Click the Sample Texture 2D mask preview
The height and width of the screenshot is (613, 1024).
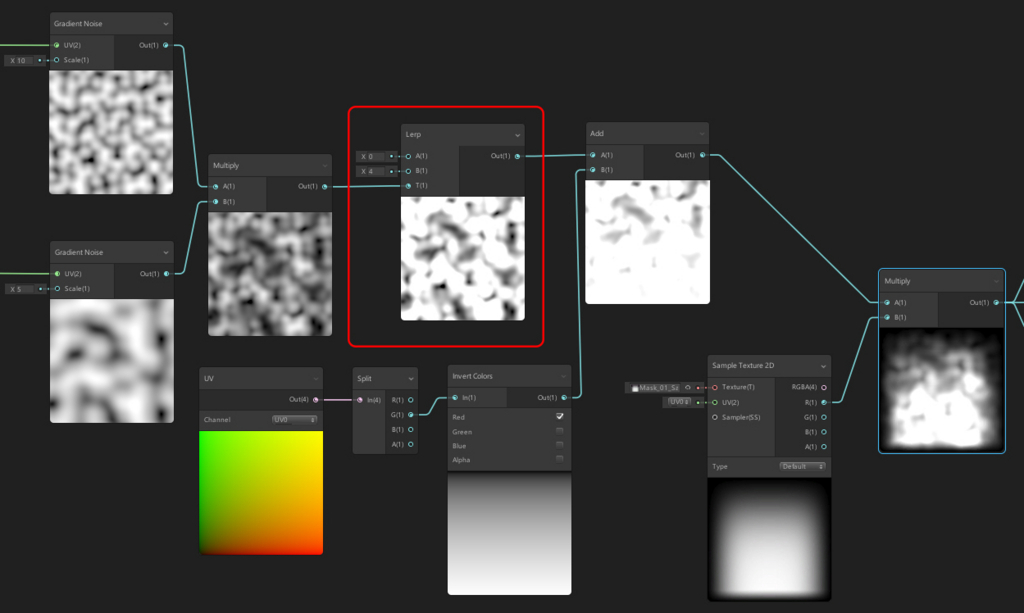[769, 539]
